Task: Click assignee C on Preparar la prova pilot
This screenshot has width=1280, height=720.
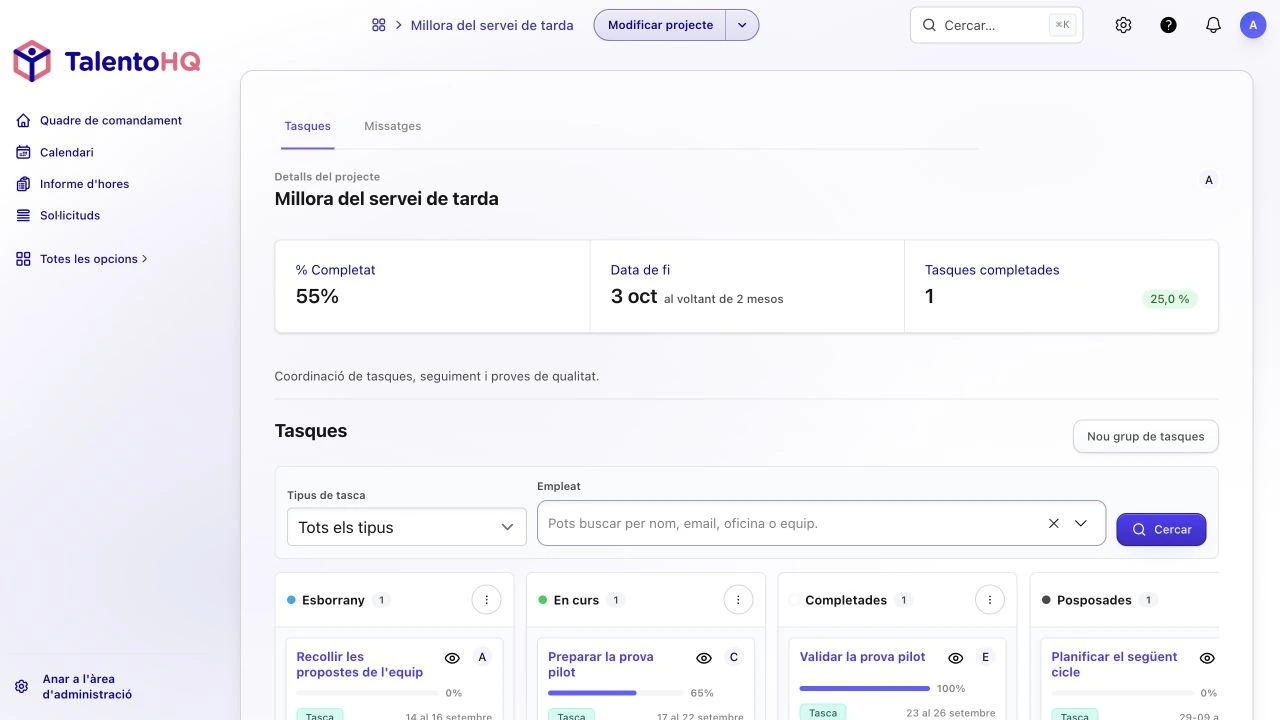Action: pyautogui.click(x=734, y=657)
